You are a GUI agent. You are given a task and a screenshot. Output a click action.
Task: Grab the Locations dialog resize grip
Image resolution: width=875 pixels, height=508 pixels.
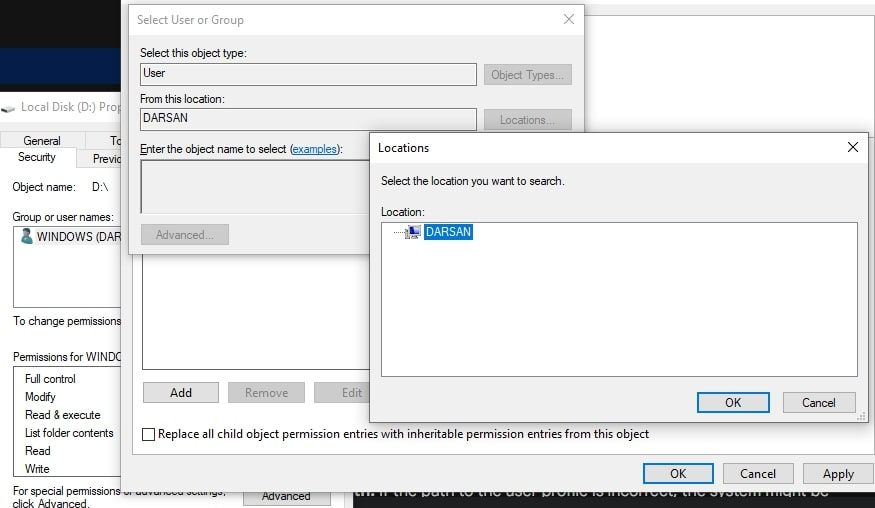pos(862,416)
